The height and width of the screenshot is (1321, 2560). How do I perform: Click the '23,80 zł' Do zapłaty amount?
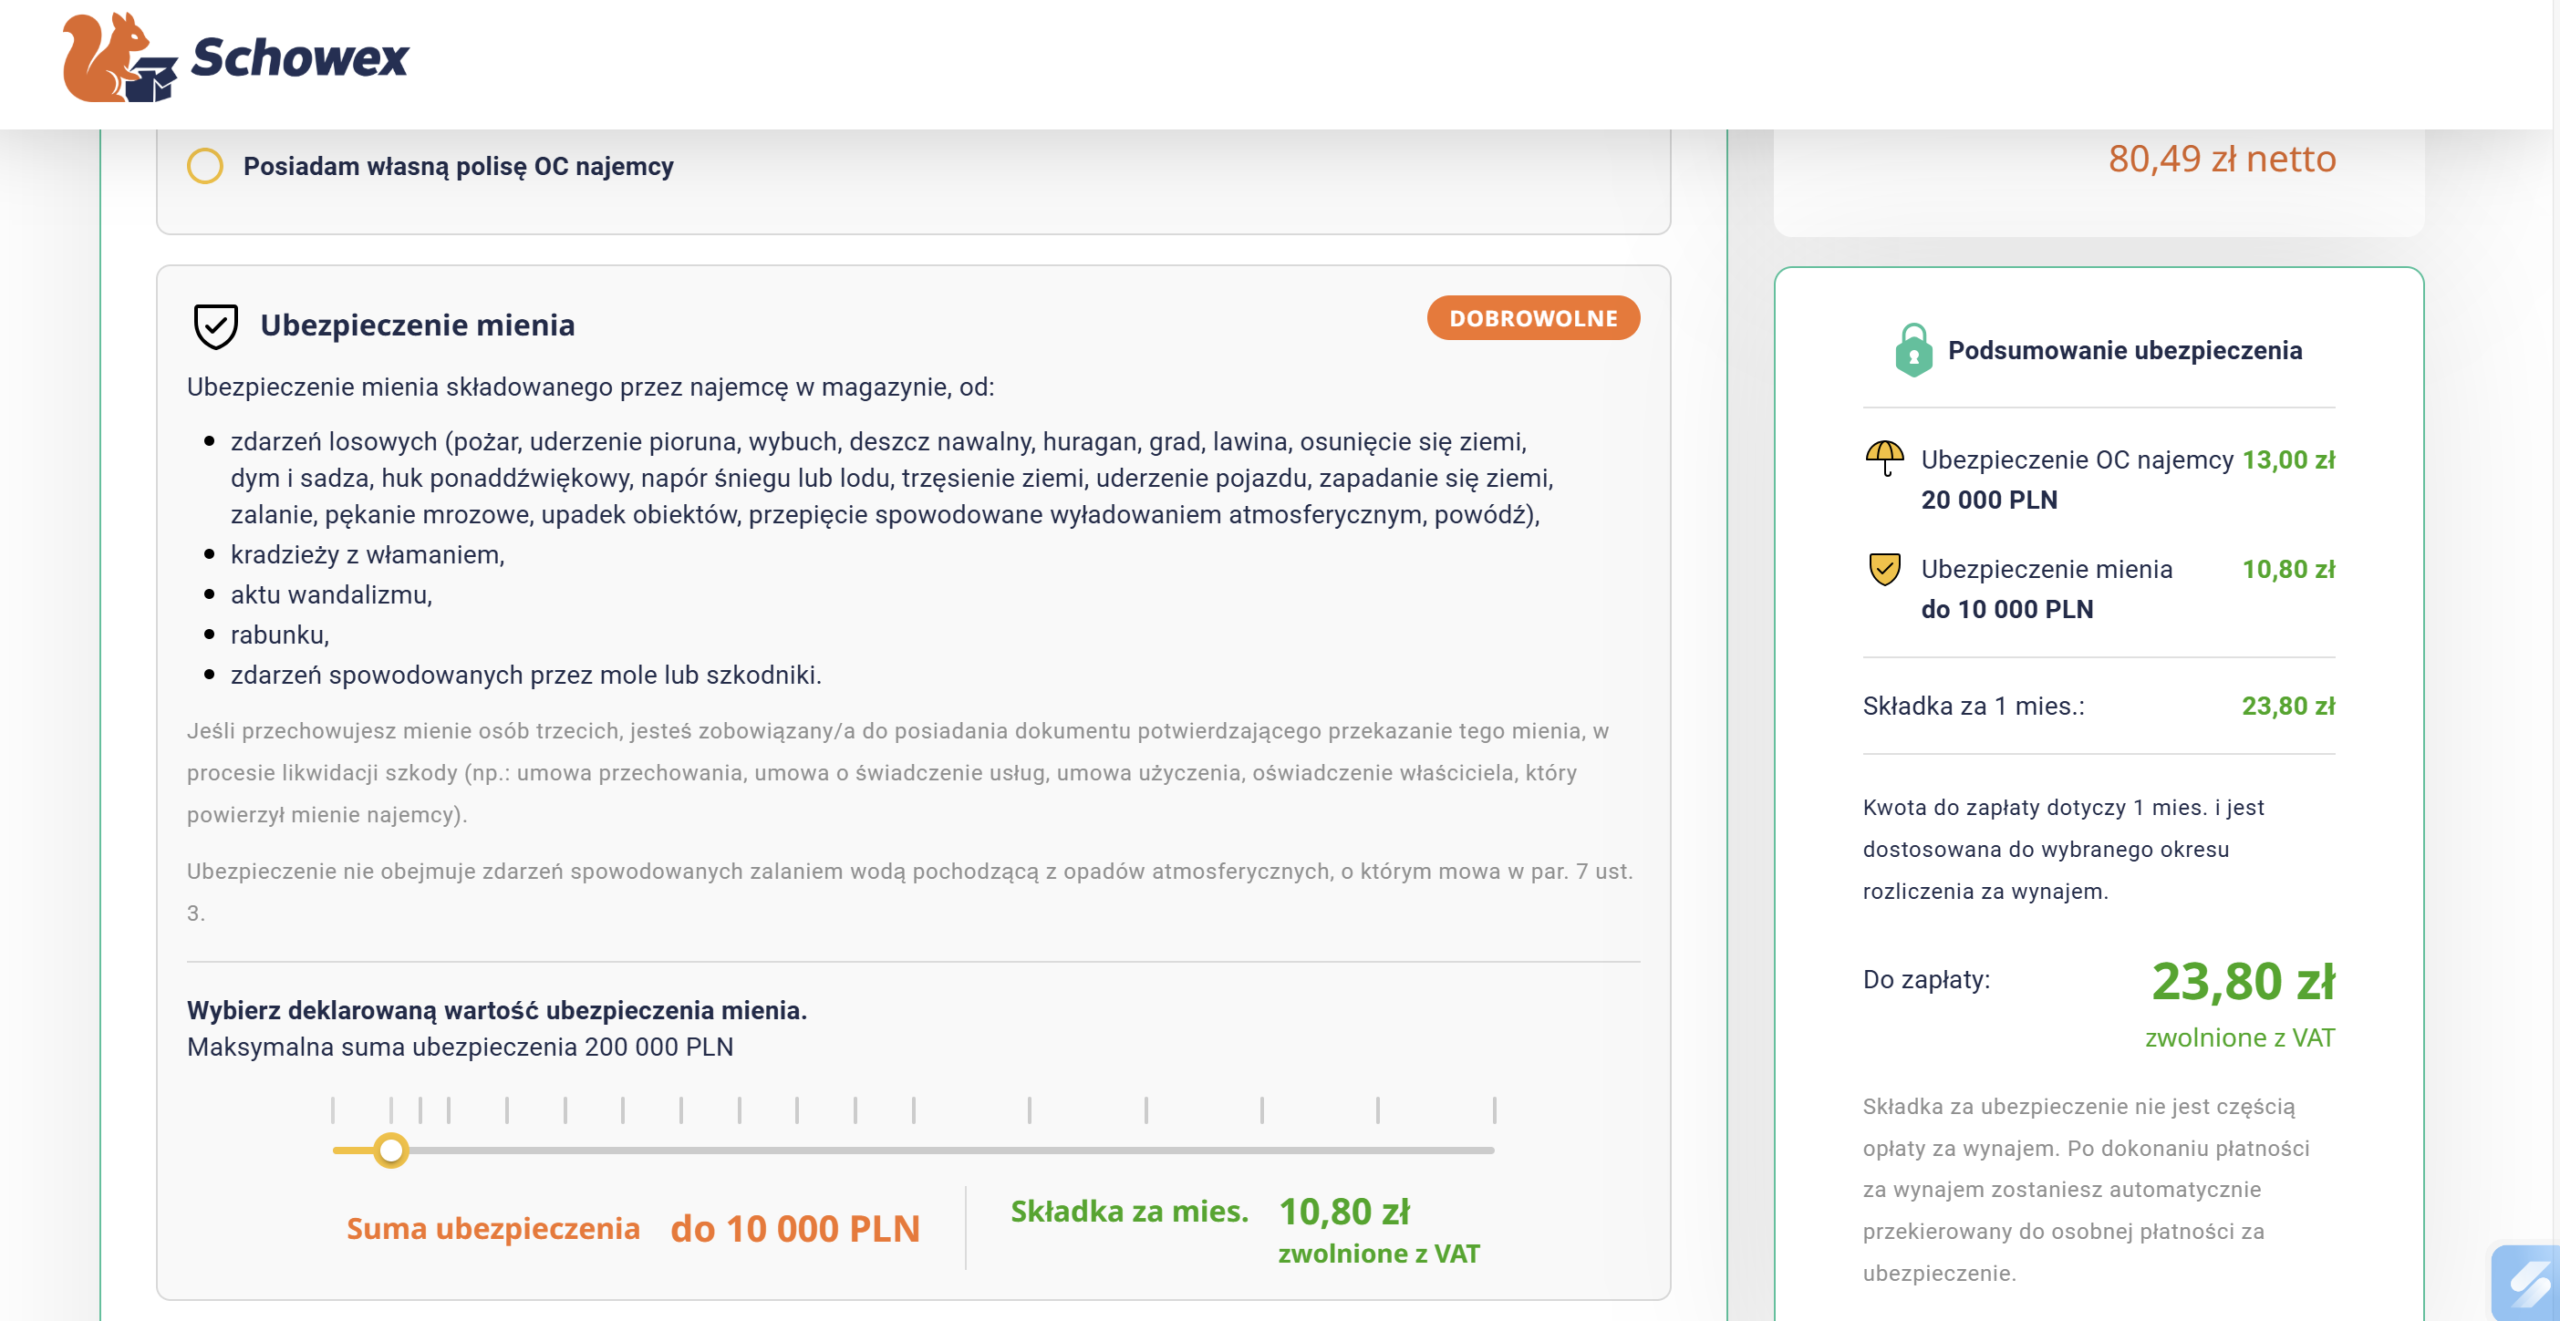pos(2242,981)
